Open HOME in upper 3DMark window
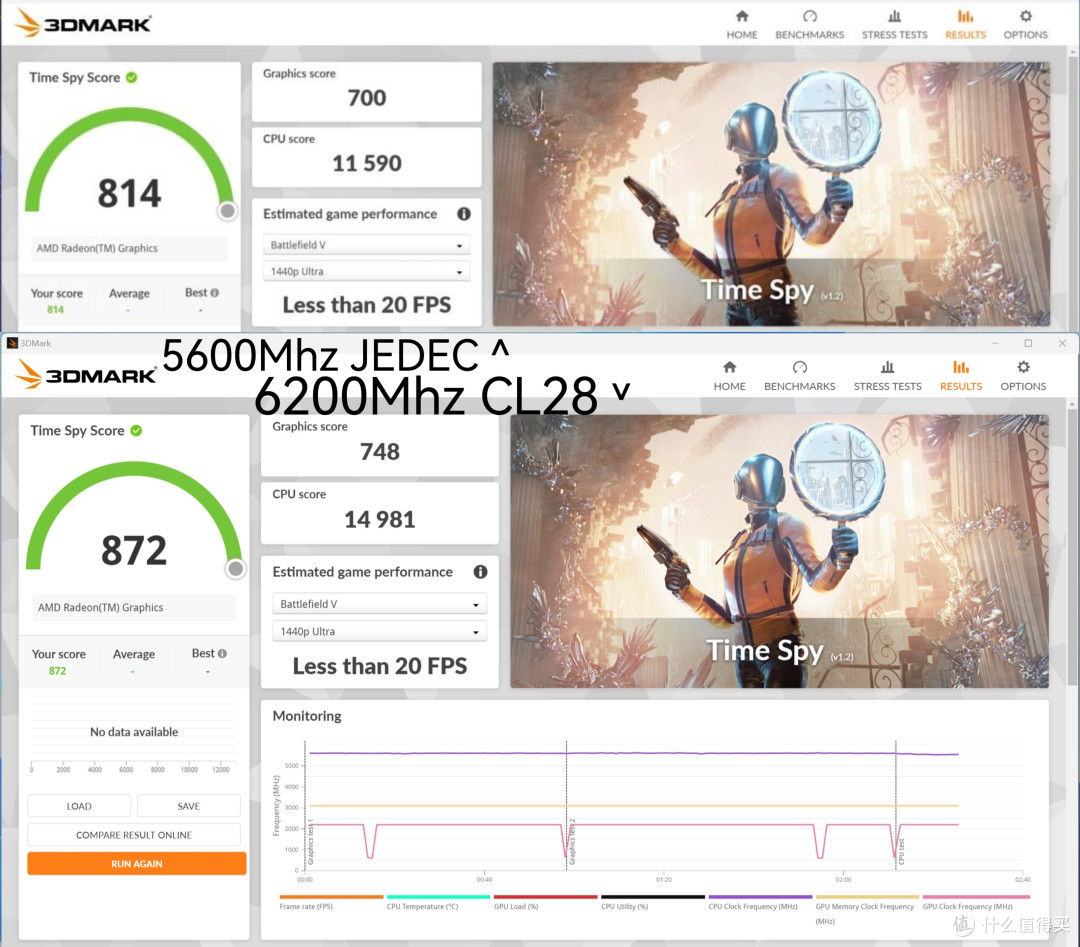1080x947 pixels. pos(742,25)
